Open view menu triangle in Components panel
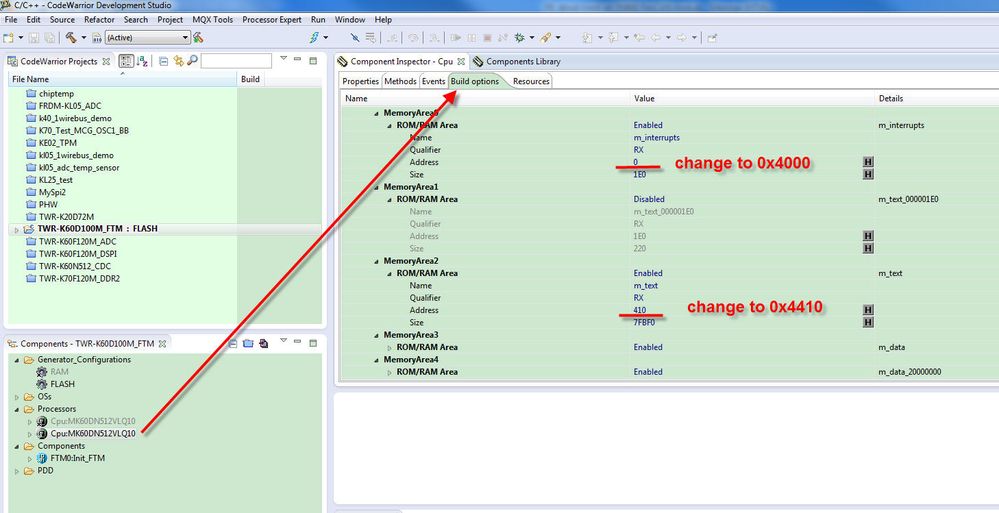 point(284,340)
